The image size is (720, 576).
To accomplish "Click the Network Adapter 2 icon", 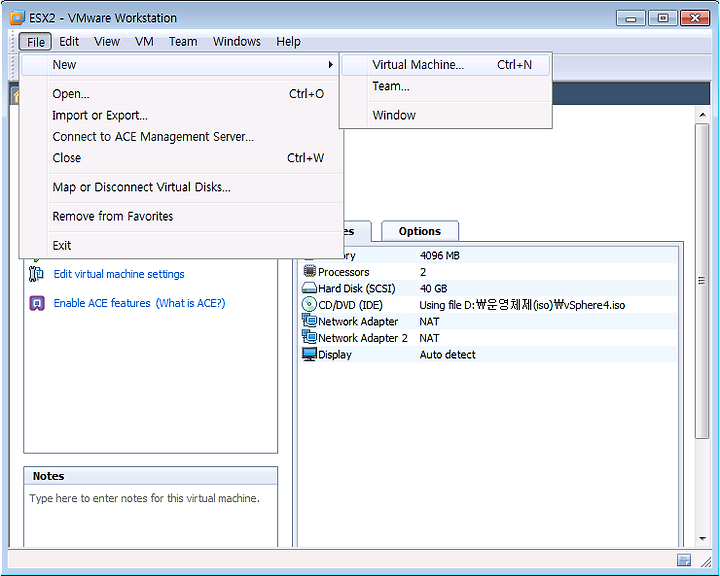I will click(309, 337).
